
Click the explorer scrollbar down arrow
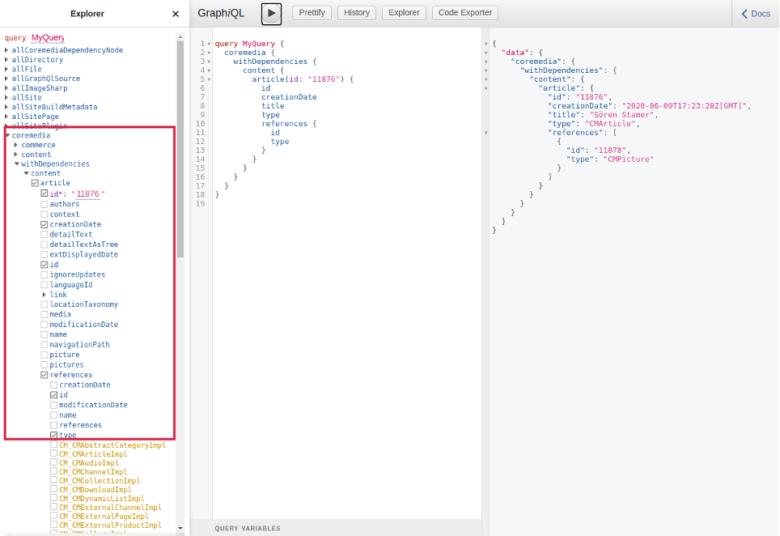[180, 528]
